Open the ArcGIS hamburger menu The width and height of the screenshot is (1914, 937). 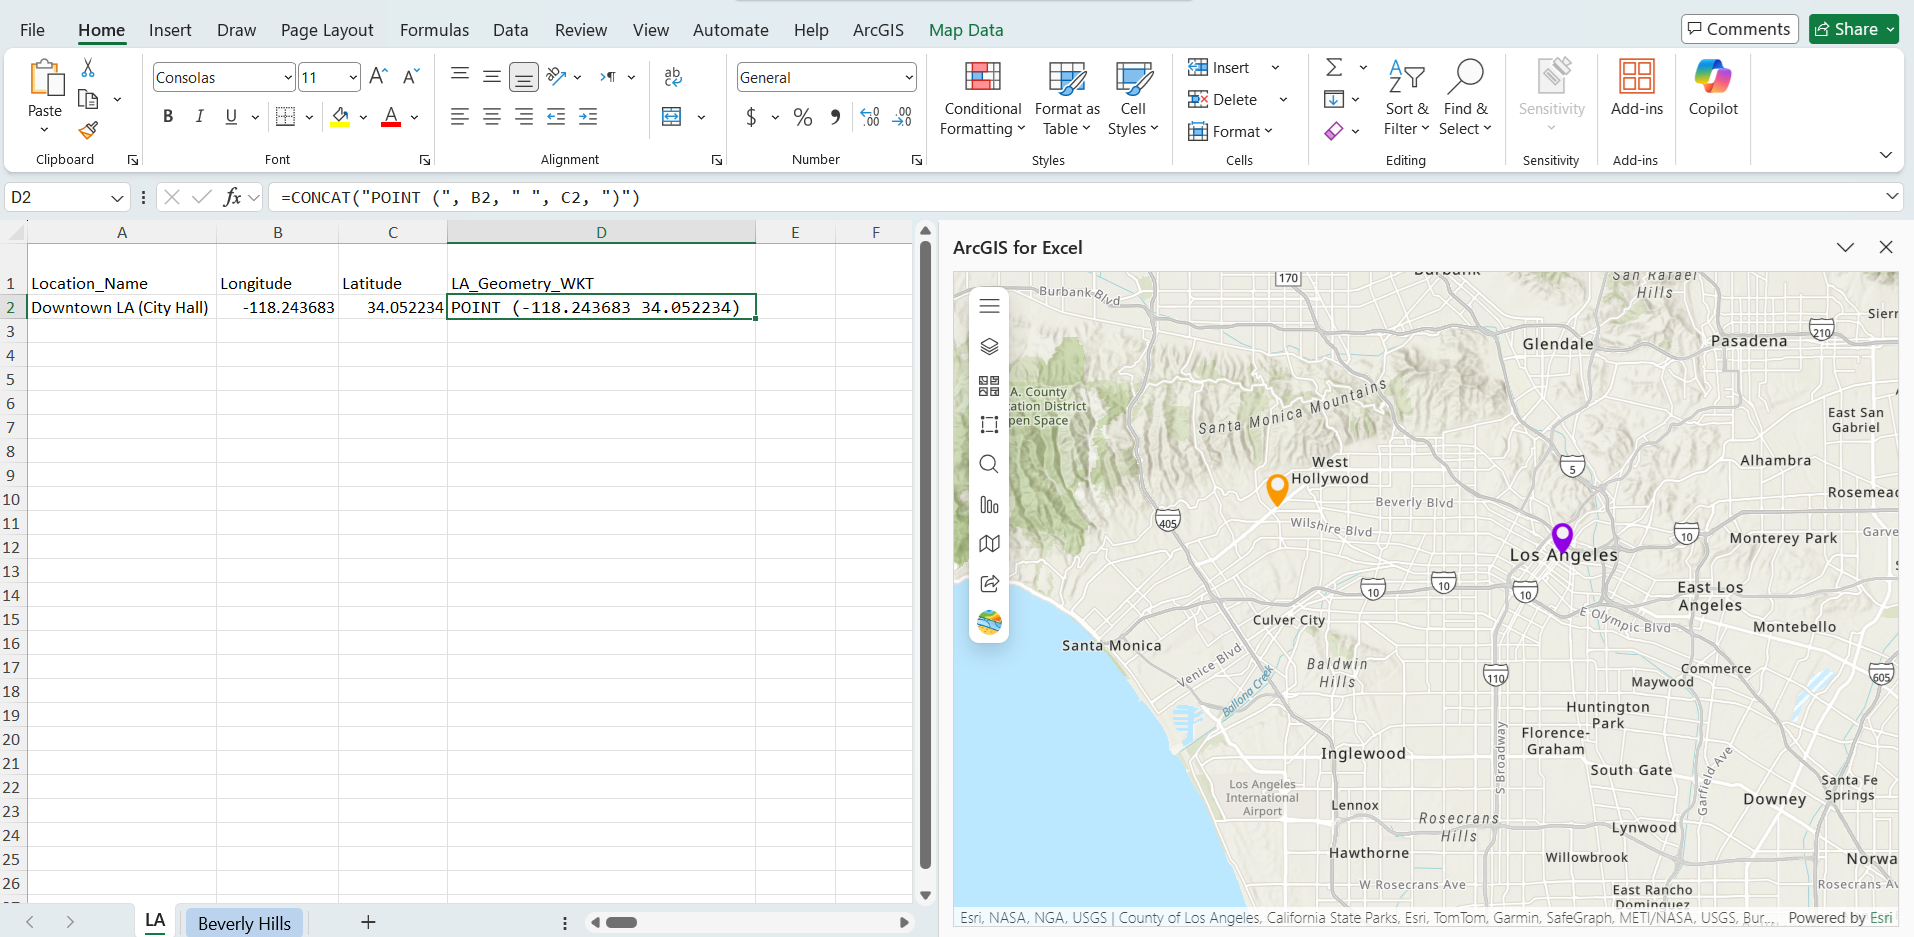tap(989, 306)
